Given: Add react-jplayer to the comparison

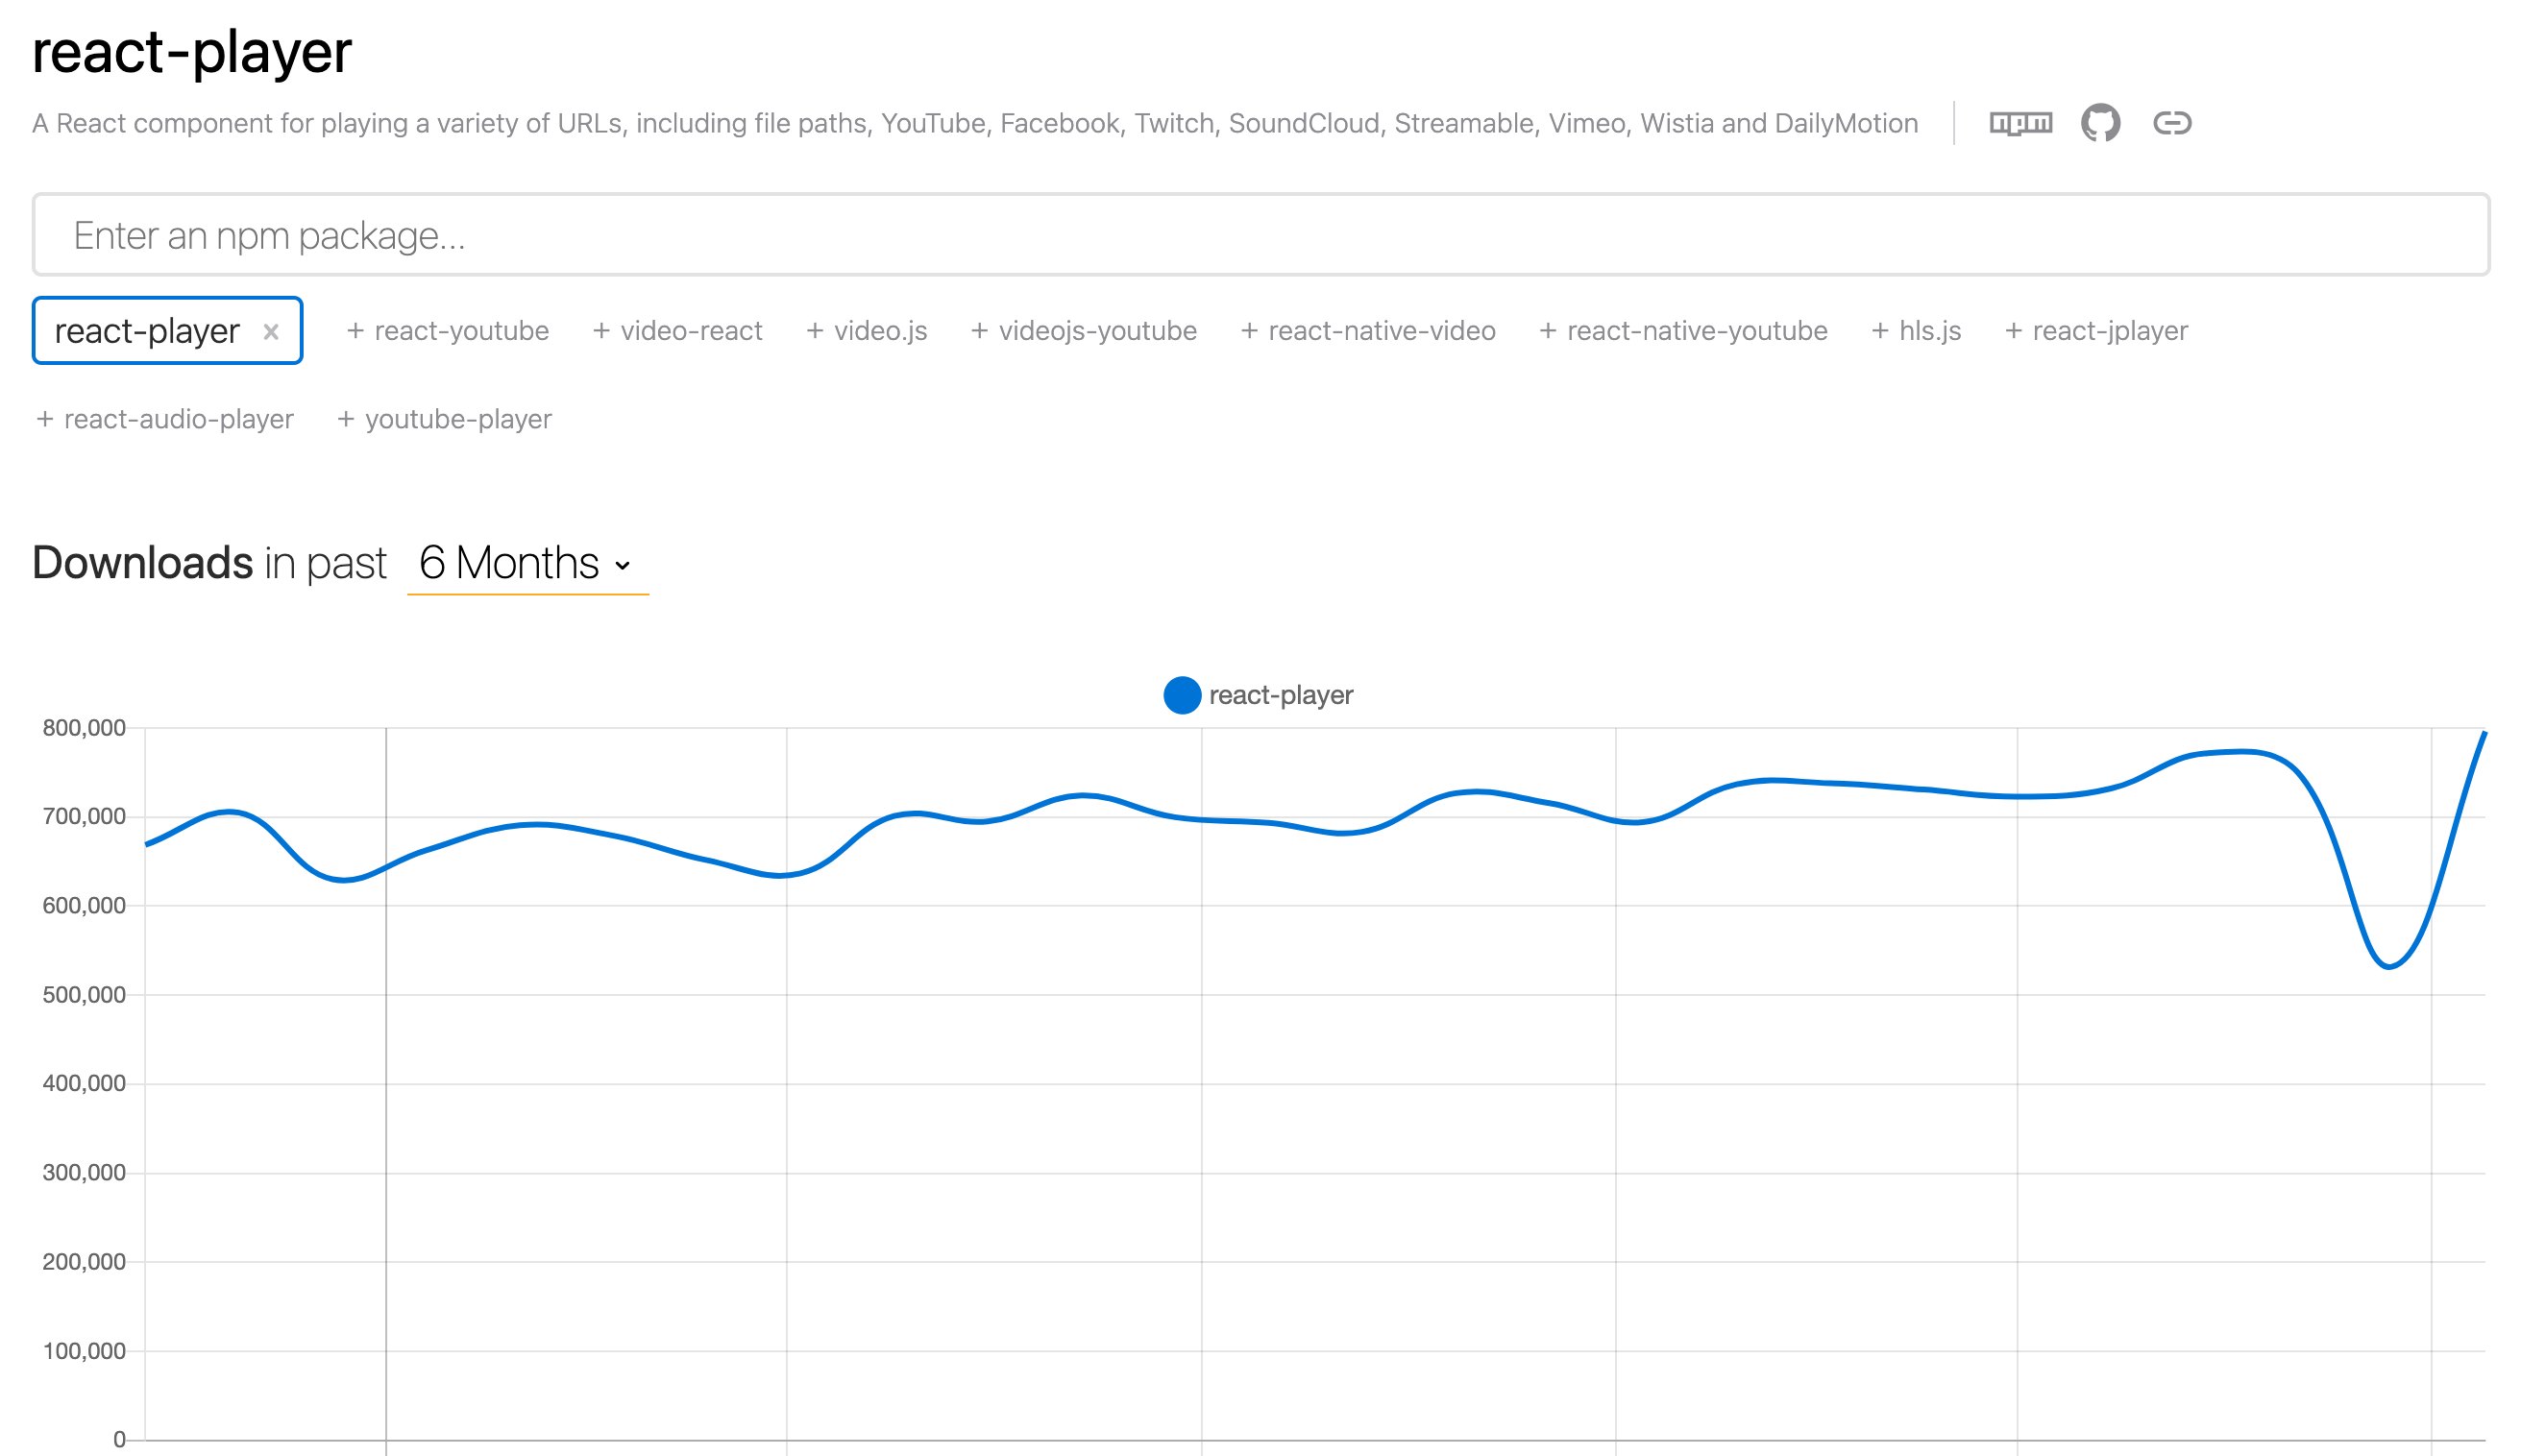Looking at the screenshot, I should pyautogui.click(x=2095, y=331).
